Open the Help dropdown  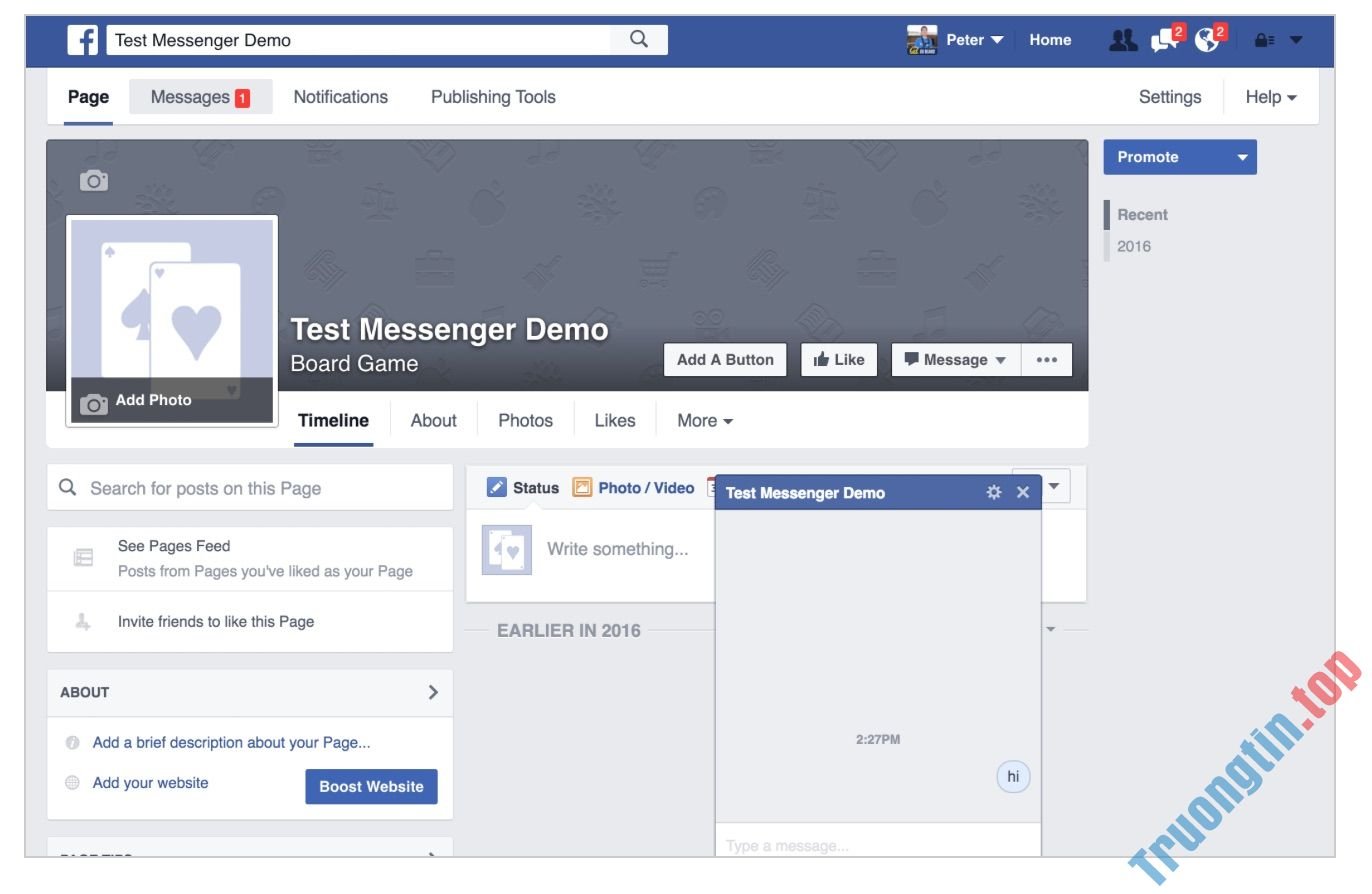click(x=1270, y=96)
